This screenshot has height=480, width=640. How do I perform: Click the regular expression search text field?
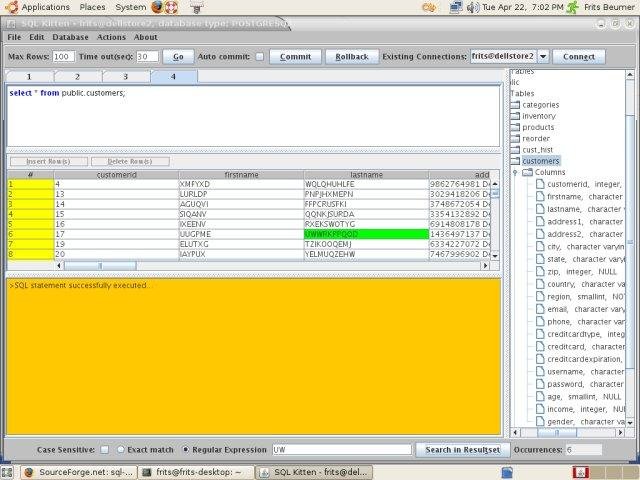pos(341,450)
